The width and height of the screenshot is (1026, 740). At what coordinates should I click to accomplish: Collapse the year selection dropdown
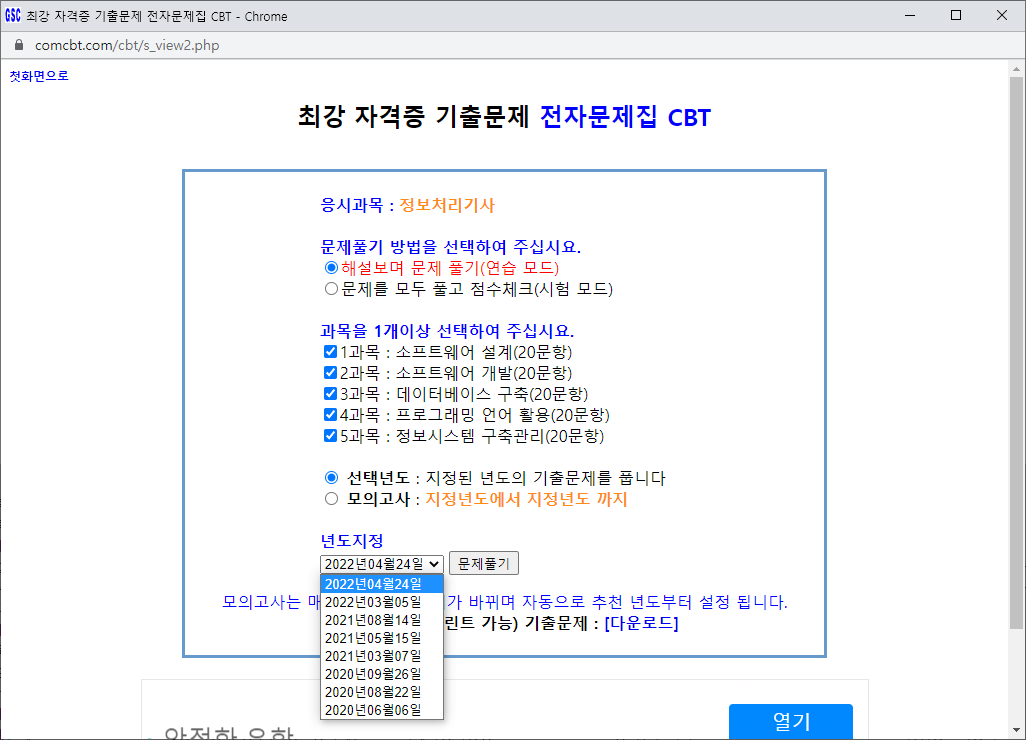(x=381, y=564)
